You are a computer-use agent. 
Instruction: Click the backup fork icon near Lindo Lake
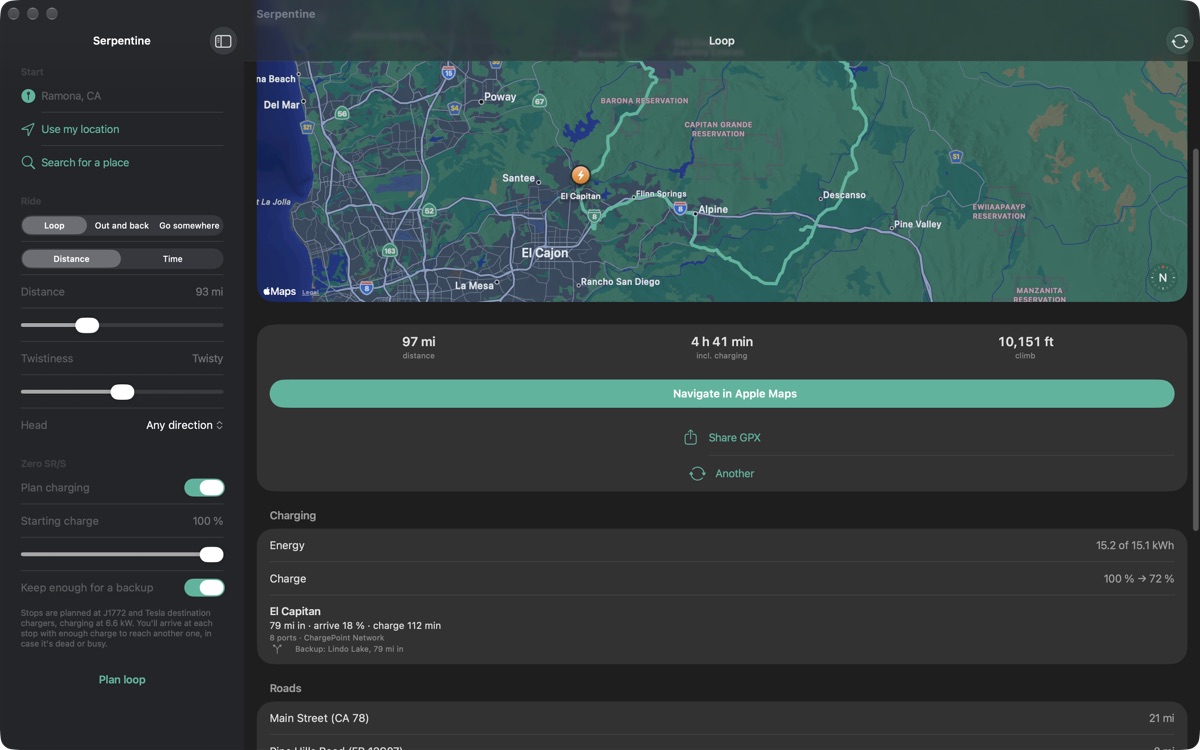coord(277,649)
